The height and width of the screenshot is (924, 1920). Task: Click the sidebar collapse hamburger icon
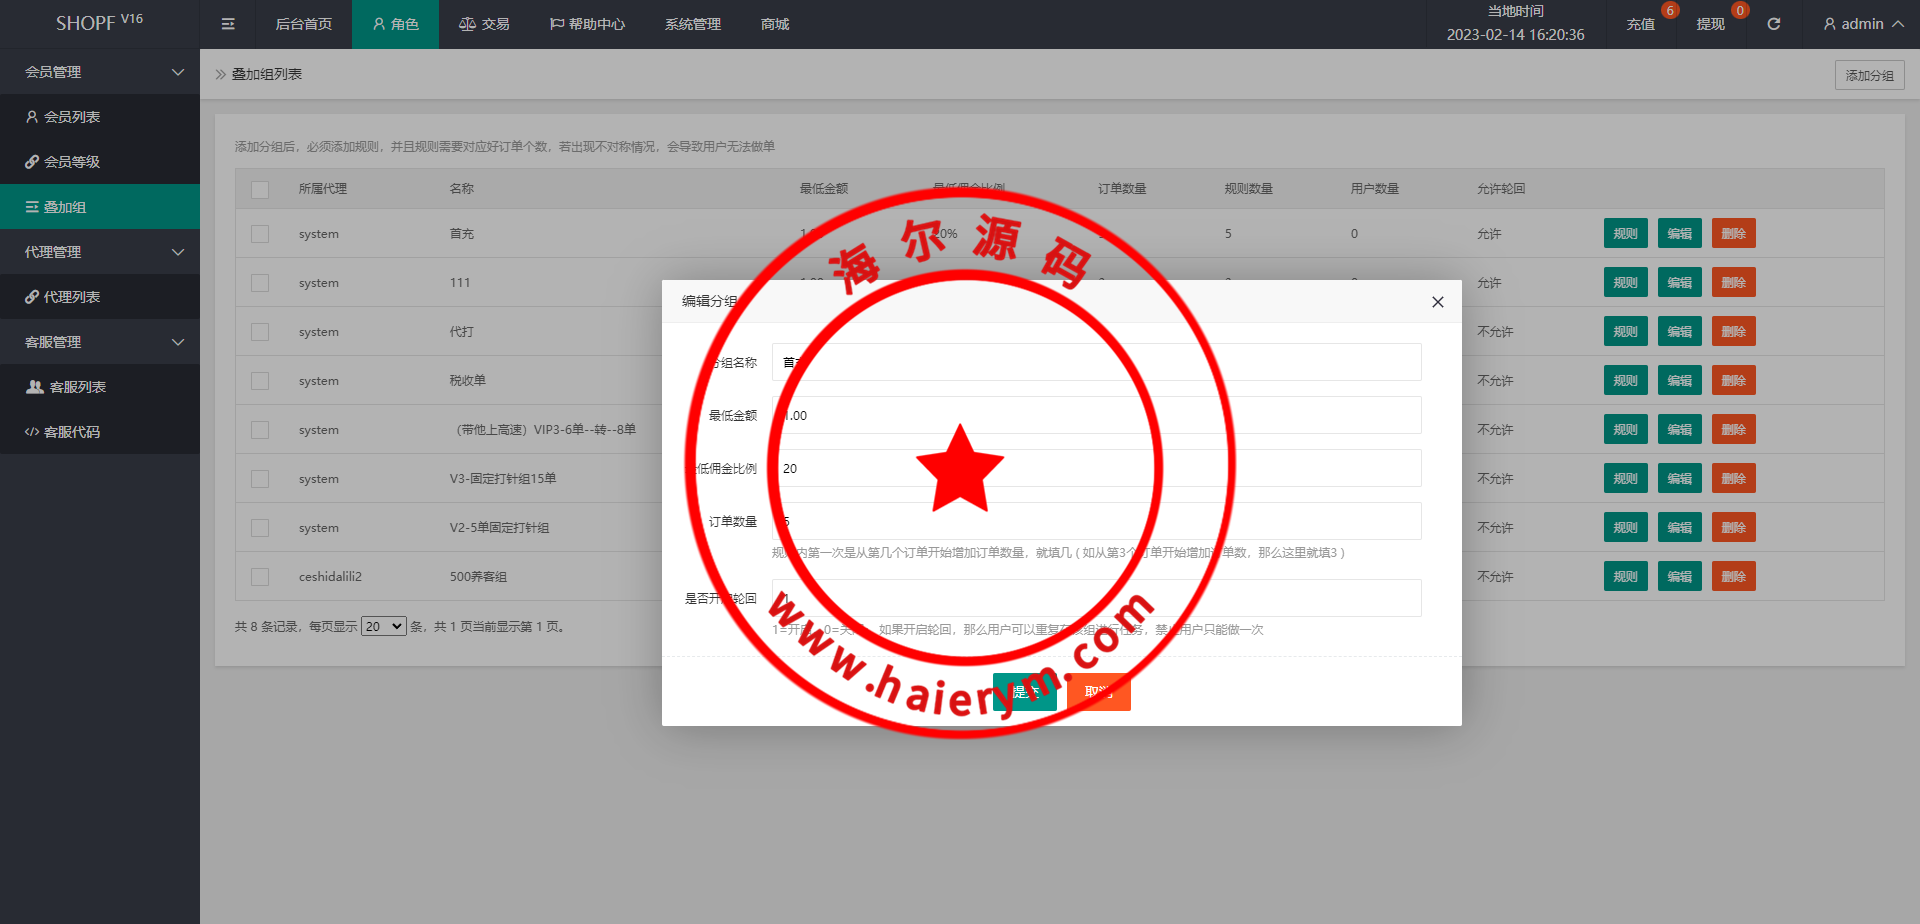click(228, 24)
